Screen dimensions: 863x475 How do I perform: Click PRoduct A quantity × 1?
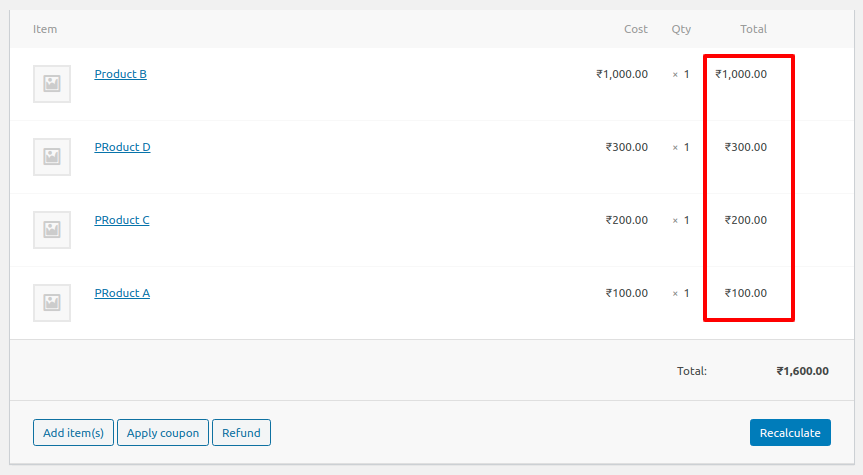pyautogui.click(x=681, y=293)
